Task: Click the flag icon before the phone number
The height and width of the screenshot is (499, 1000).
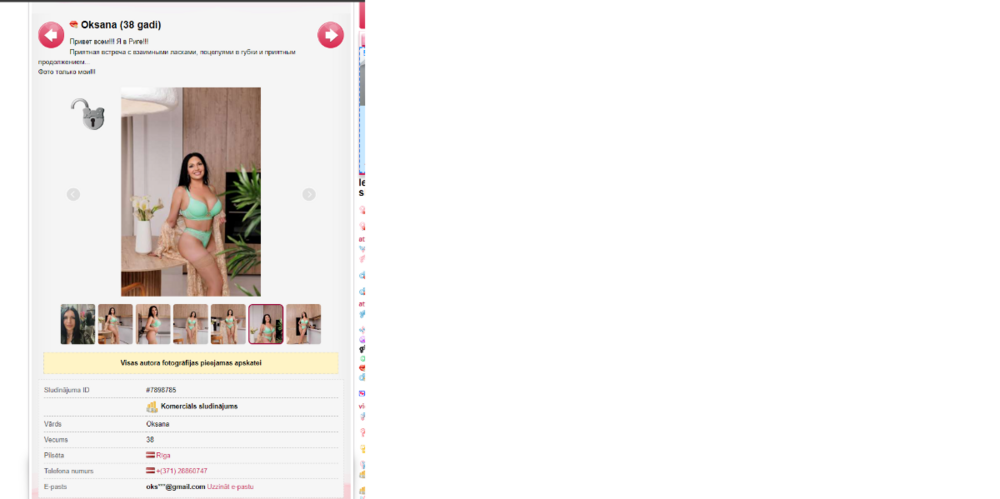Action: [150, 471]
